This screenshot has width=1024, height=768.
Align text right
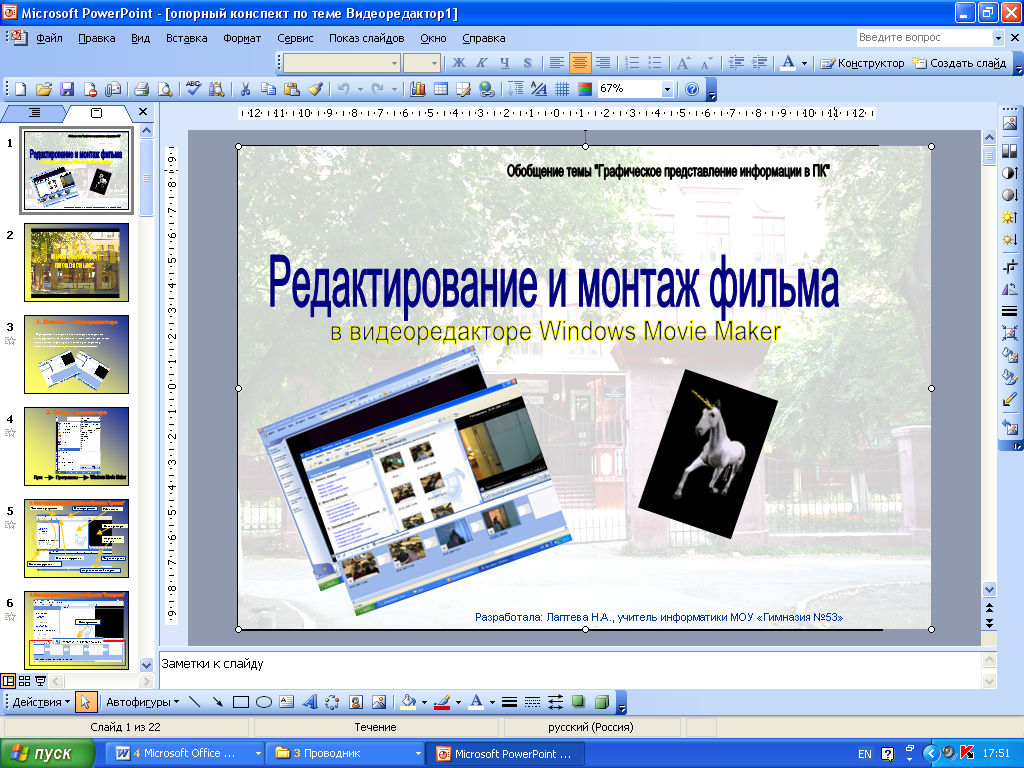(x=602, y=63)
